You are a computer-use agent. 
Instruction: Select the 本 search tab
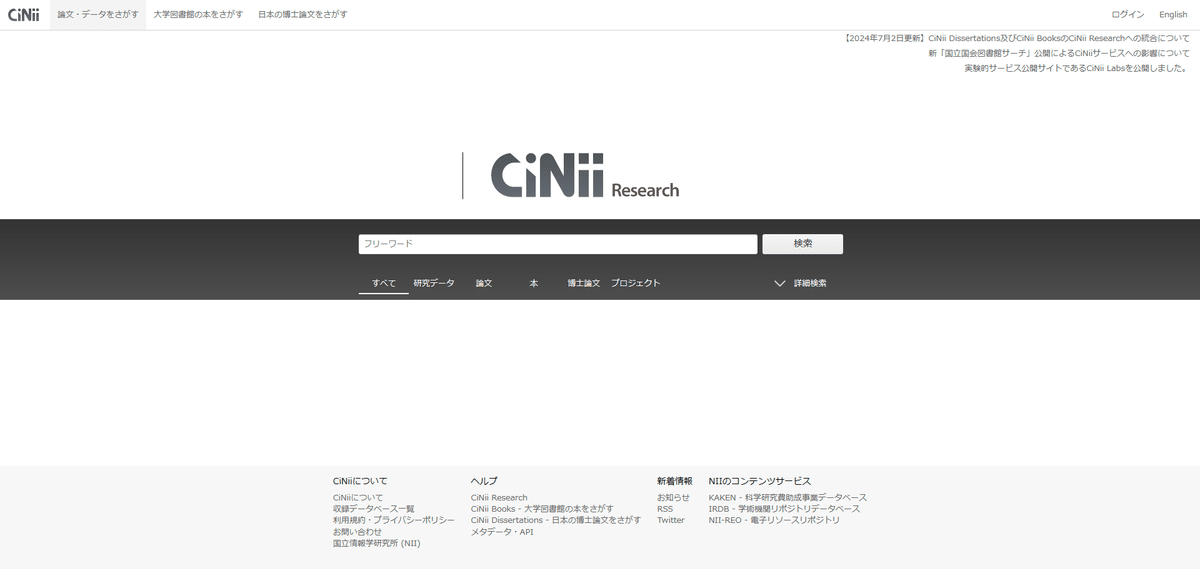(534, 283)
